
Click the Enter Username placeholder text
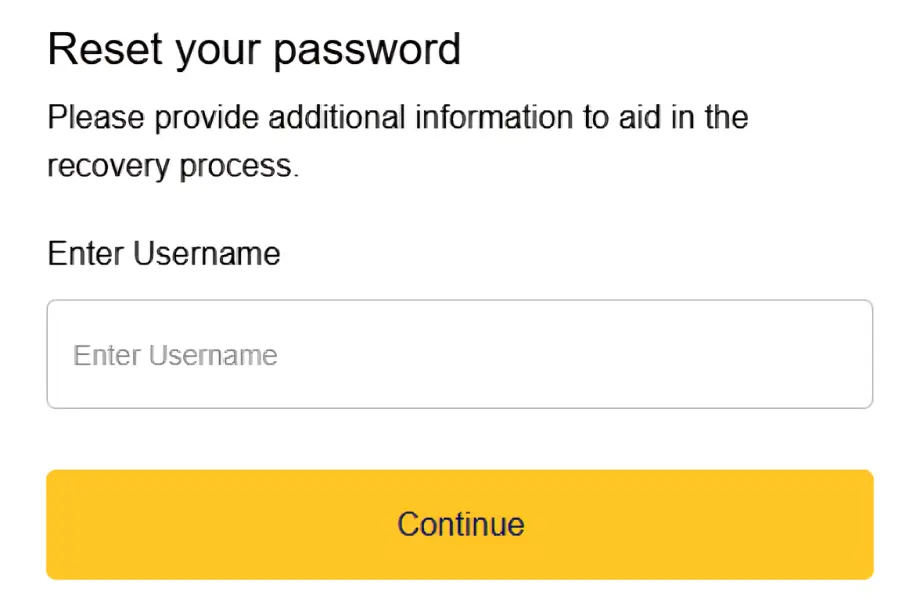coord(175,355)
